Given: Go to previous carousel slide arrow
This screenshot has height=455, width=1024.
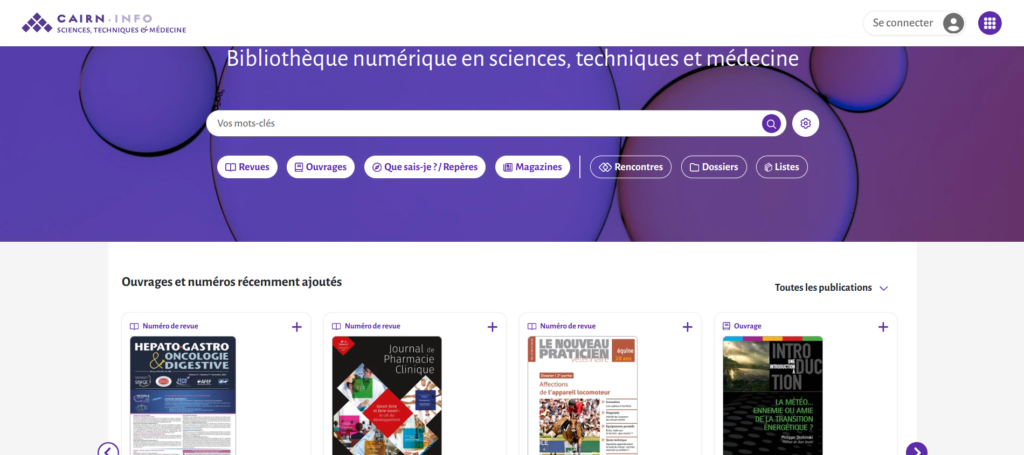Looking at the screenshot, I should click(x=108, y=450).
